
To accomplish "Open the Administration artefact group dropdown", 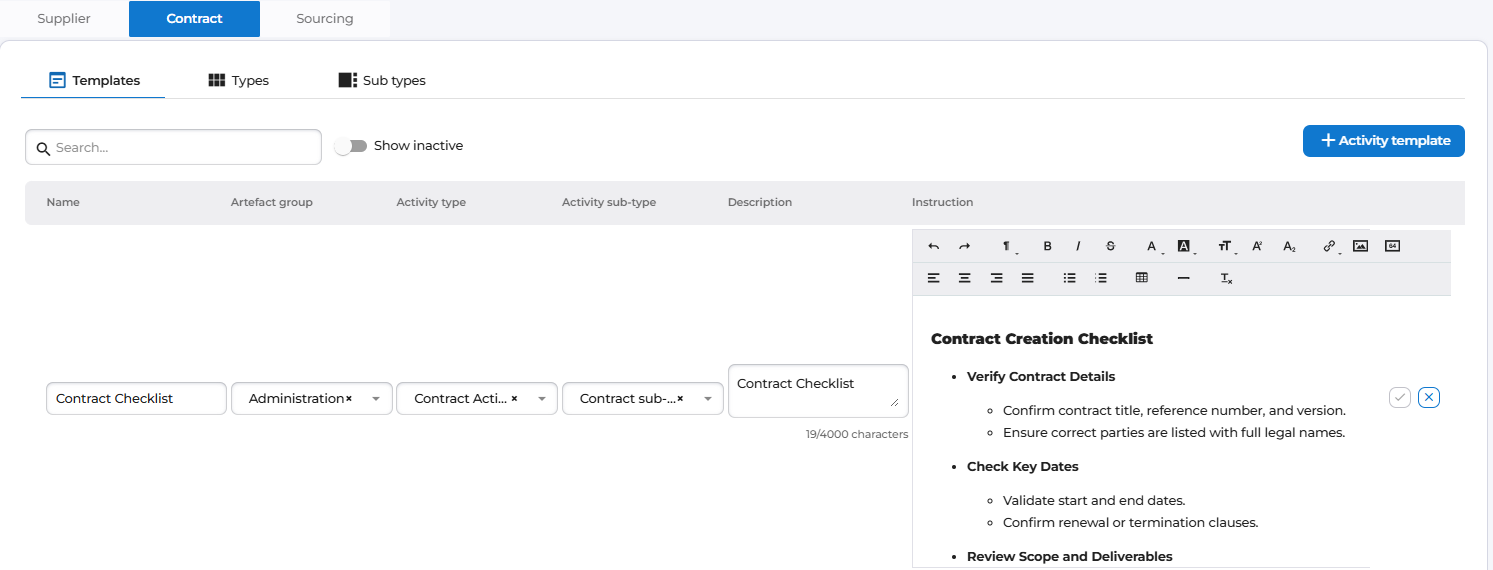I will 376,399.
